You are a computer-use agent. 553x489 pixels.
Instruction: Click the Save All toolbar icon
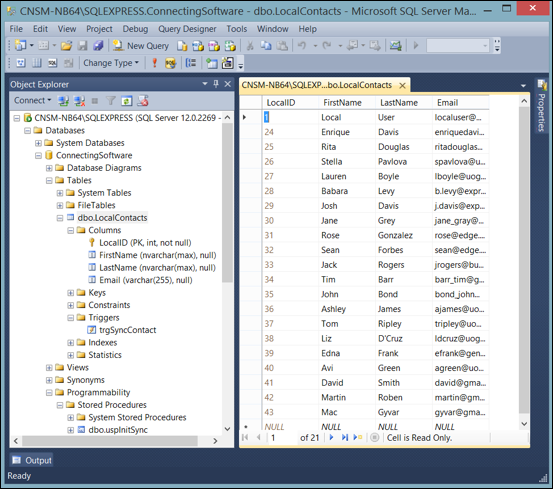(98, 45)
